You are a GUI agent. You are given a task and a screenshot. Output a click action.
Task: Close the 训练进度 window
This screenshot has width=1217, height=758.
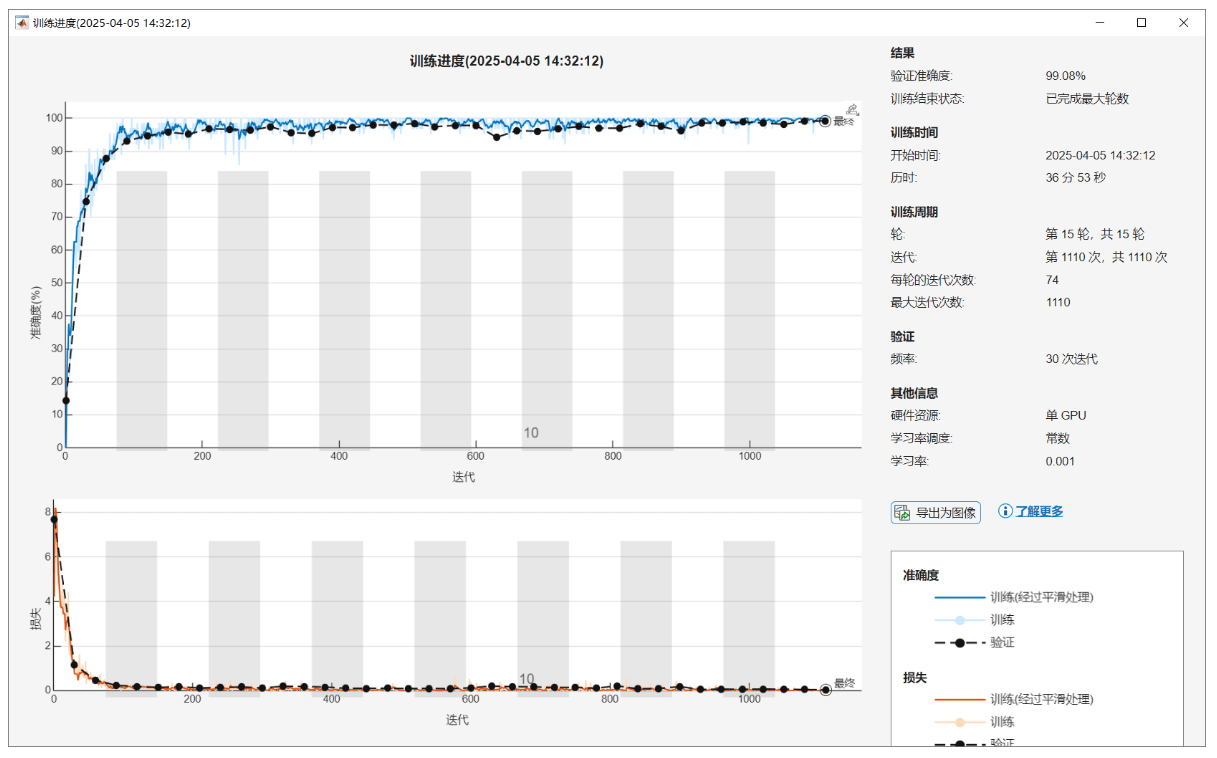coord(1183,22)
